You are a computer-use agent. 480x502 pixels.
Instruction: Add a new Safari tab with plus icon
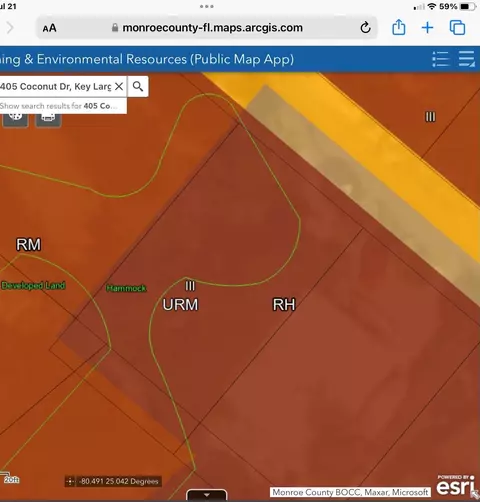tap(427, 28)
